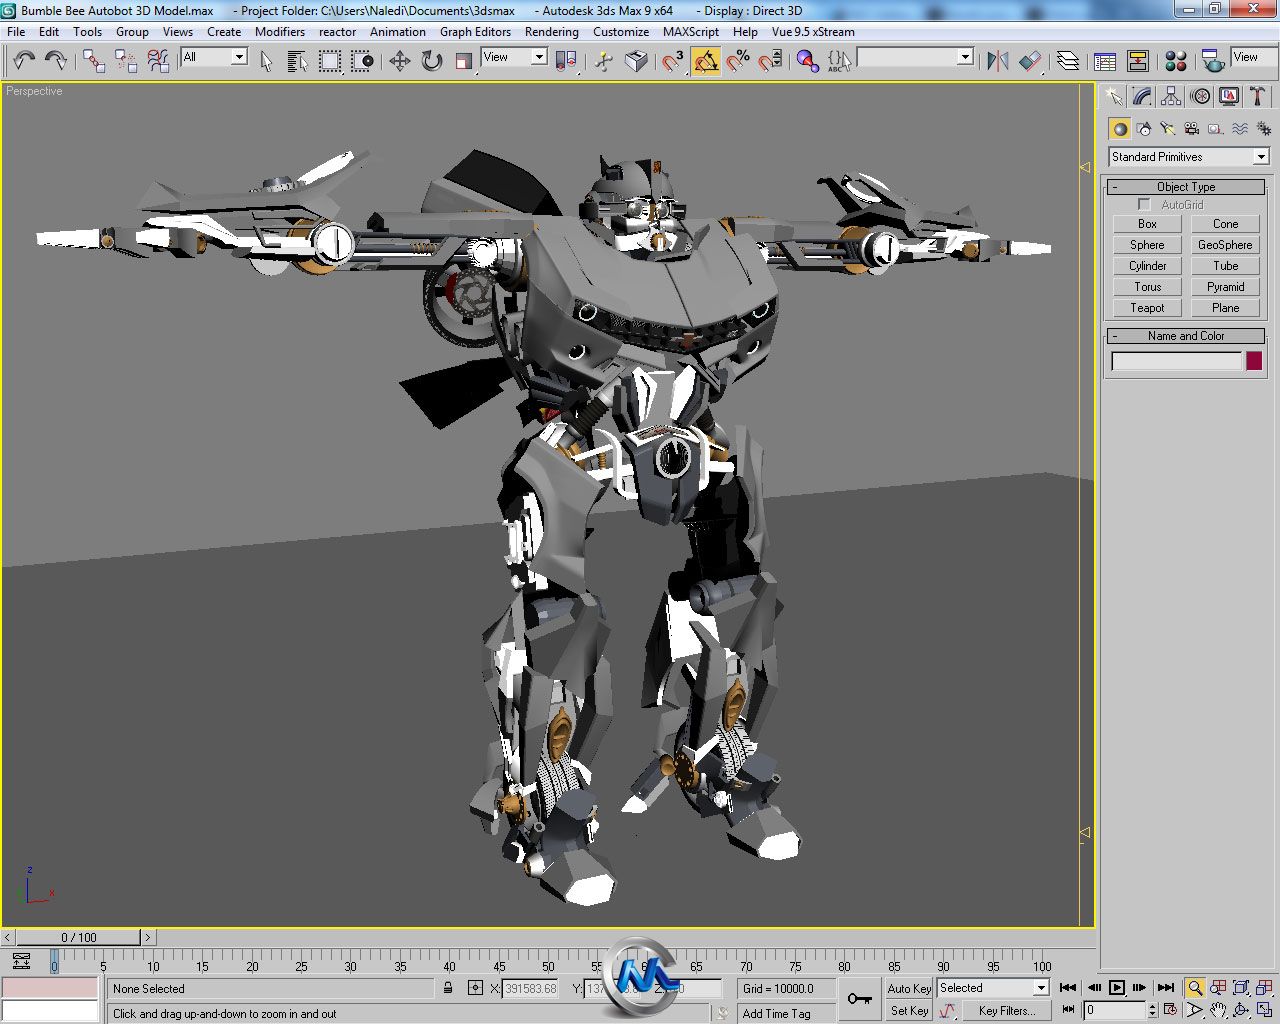1280x1024 pixels.
Task: Click the object color swatch
Action: 1254,362
